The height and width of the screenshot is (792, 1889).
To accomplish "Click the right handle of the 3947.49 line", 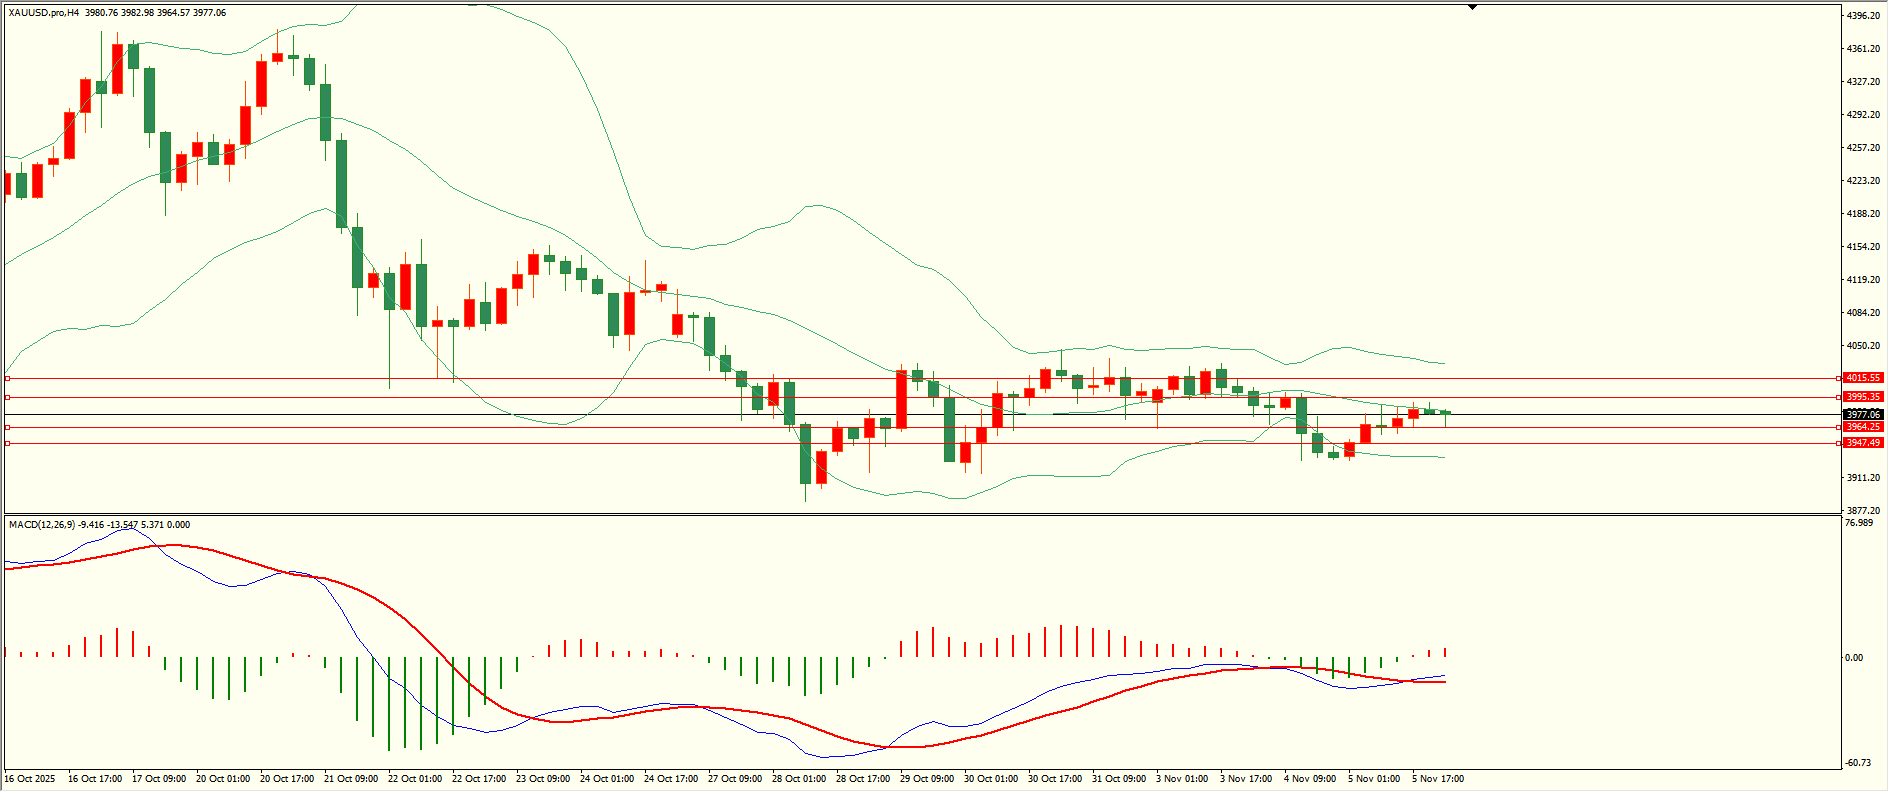I will click(x=1839, y=443).
